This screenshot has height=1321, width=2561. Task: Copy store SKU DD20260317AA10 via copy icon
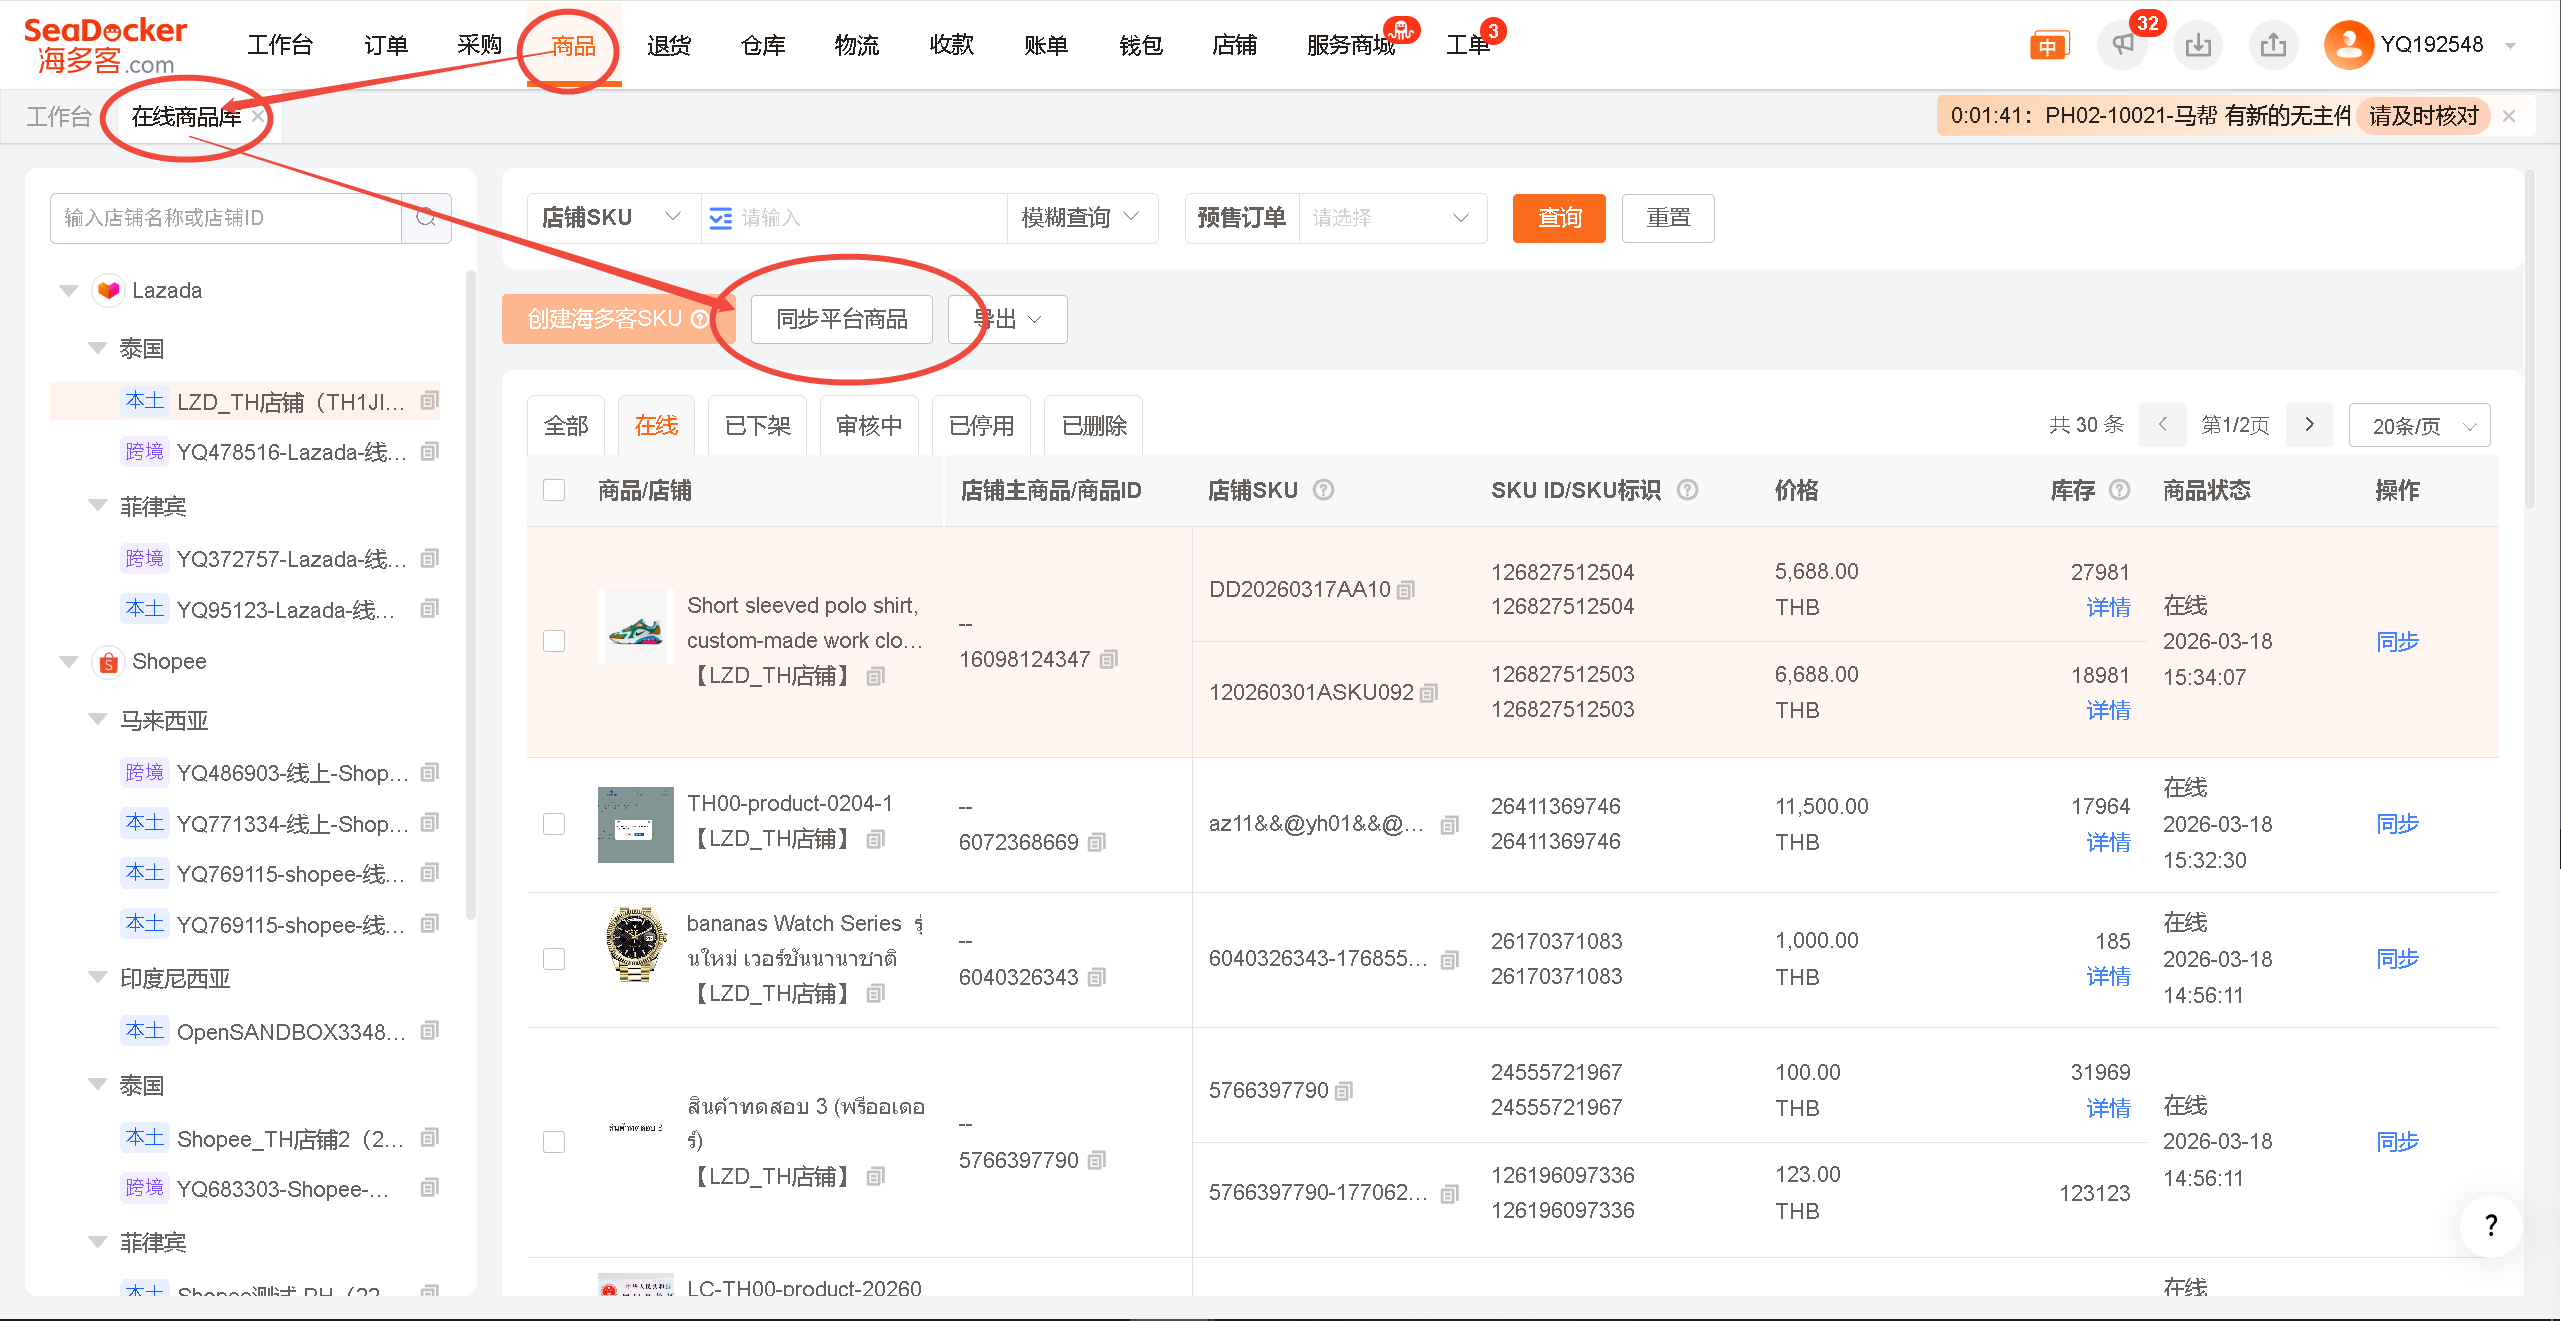click(1406, 590)
